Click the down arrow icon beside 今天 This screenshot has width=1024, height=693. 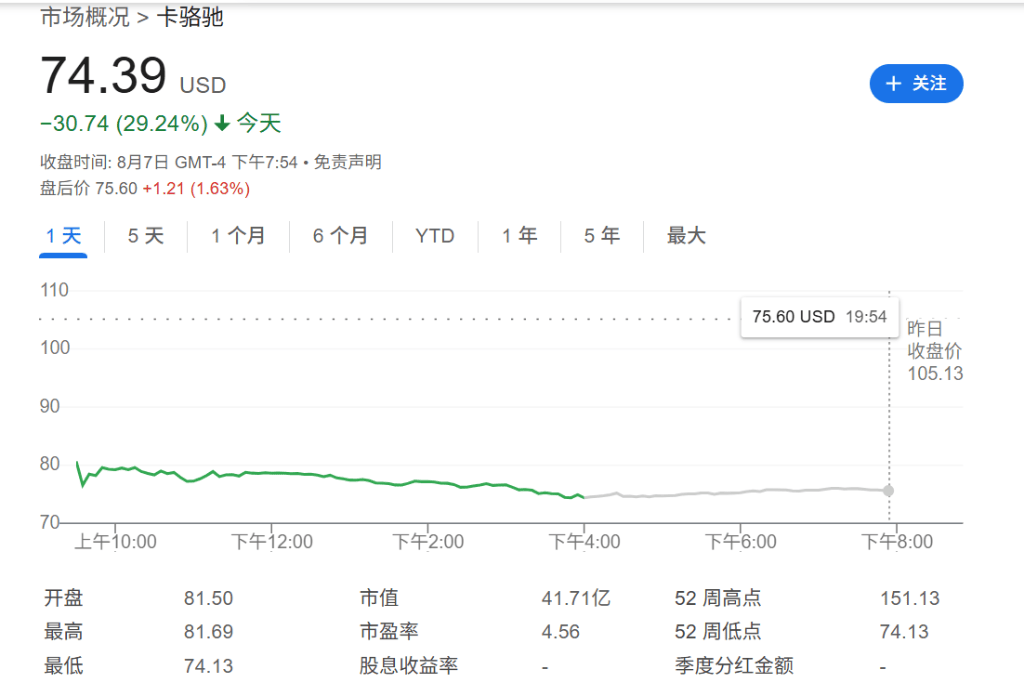point(222,124)
